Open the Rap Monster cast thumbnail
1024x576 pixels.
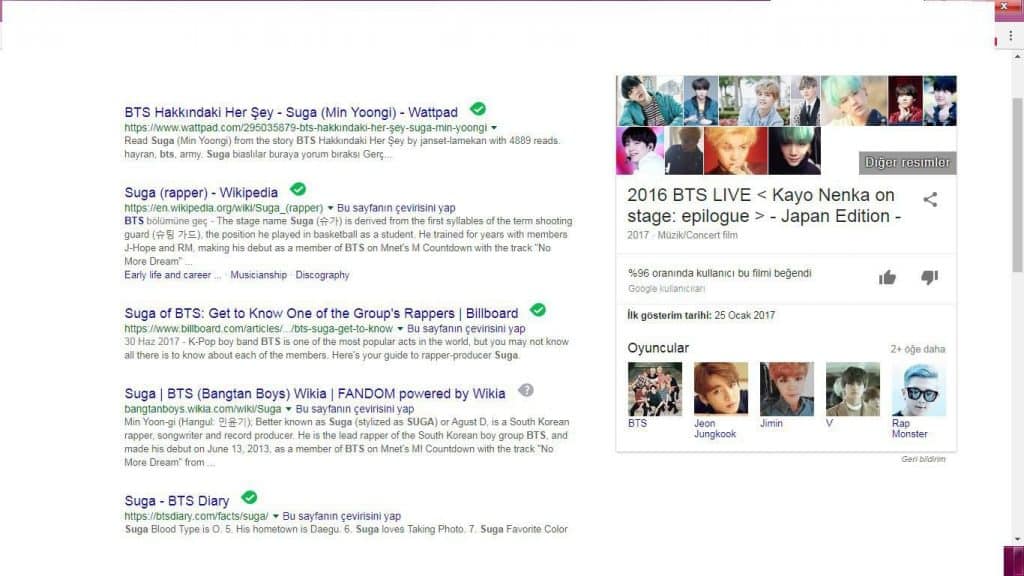[918, 389]
